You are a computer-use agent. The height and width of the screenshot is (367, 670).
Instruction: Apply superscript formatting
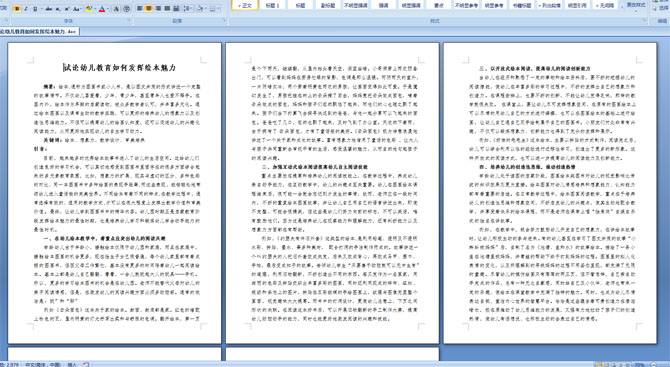point(67,9)
